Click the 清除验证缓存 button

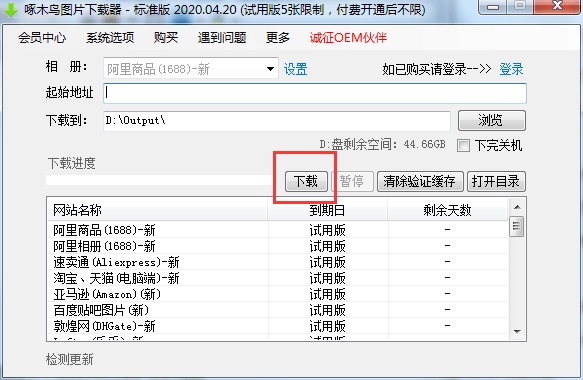pyautogui.click(x=420, y=181)
